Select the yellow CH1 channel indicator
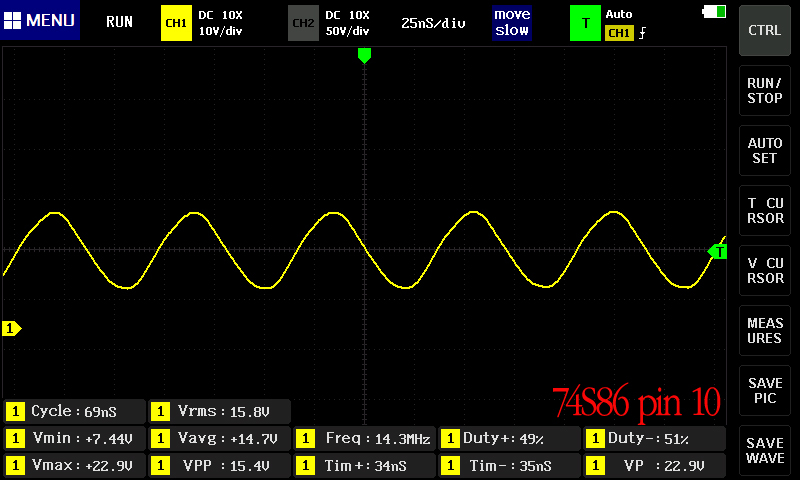 [176, 23]
